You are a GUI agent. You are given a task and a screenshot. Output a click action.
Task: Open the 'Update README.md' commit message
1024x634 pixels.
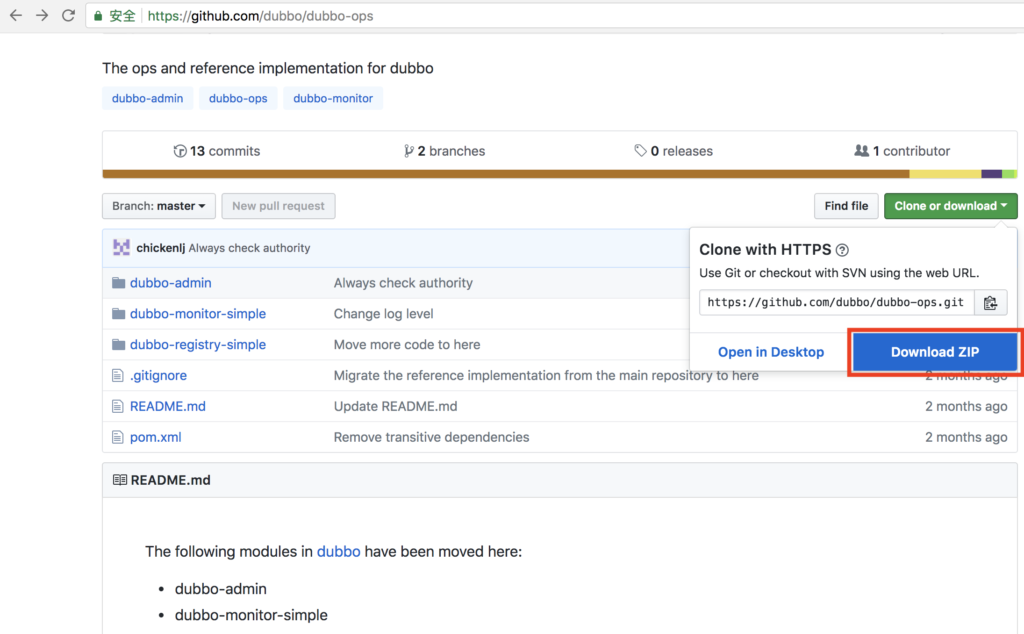[395, 406]
